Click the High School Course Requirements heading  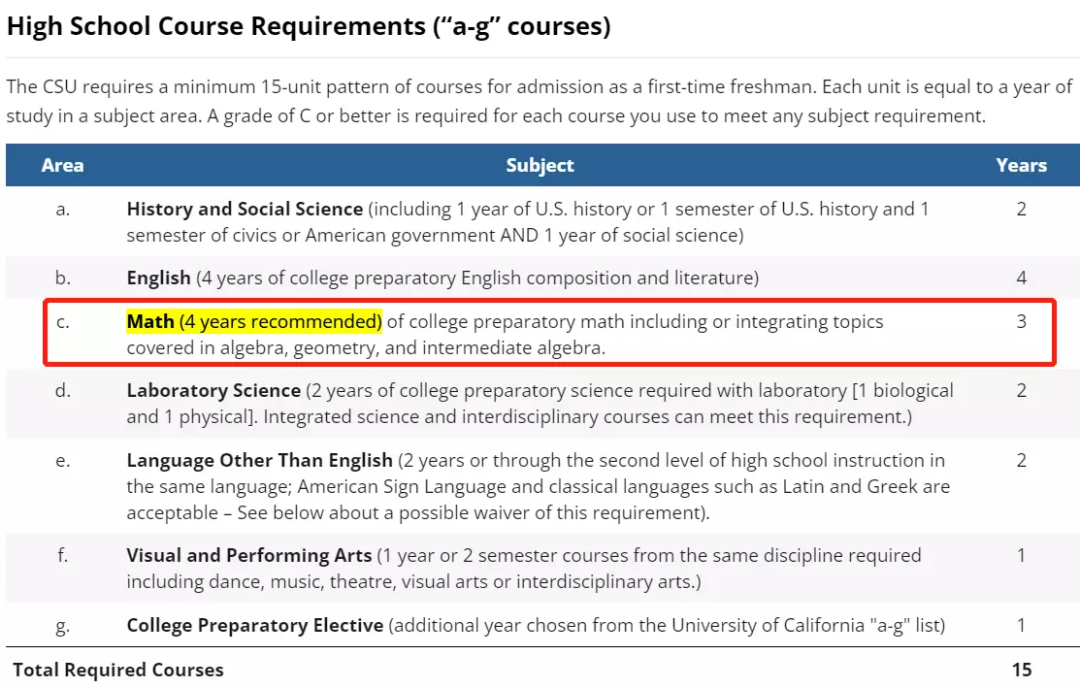pyautogui.click(x=308, y=26)
